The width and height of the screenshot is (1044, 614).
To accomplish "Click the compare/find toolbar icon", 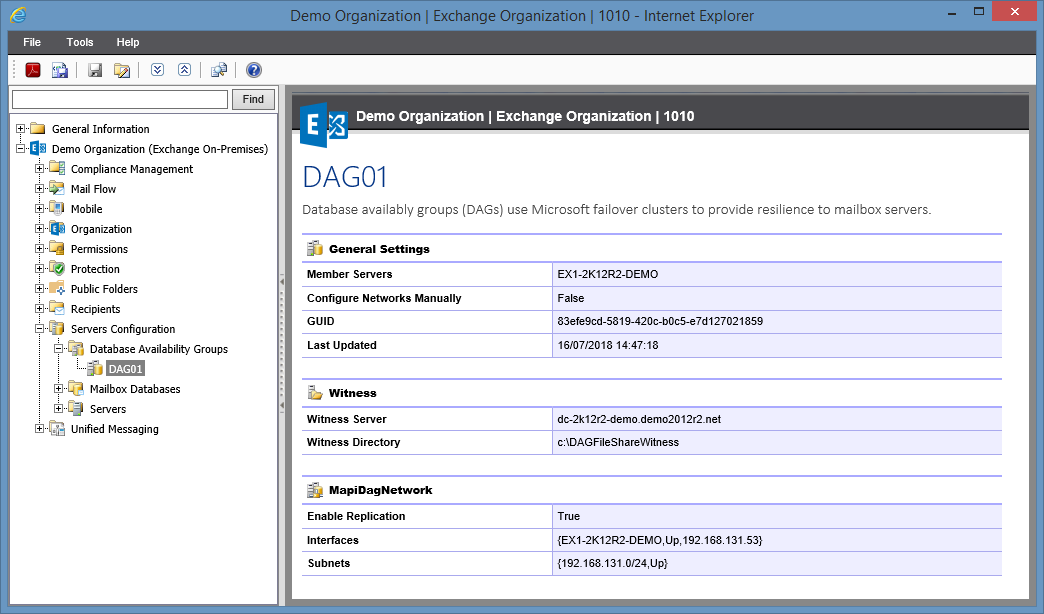I will pos(219,70).
